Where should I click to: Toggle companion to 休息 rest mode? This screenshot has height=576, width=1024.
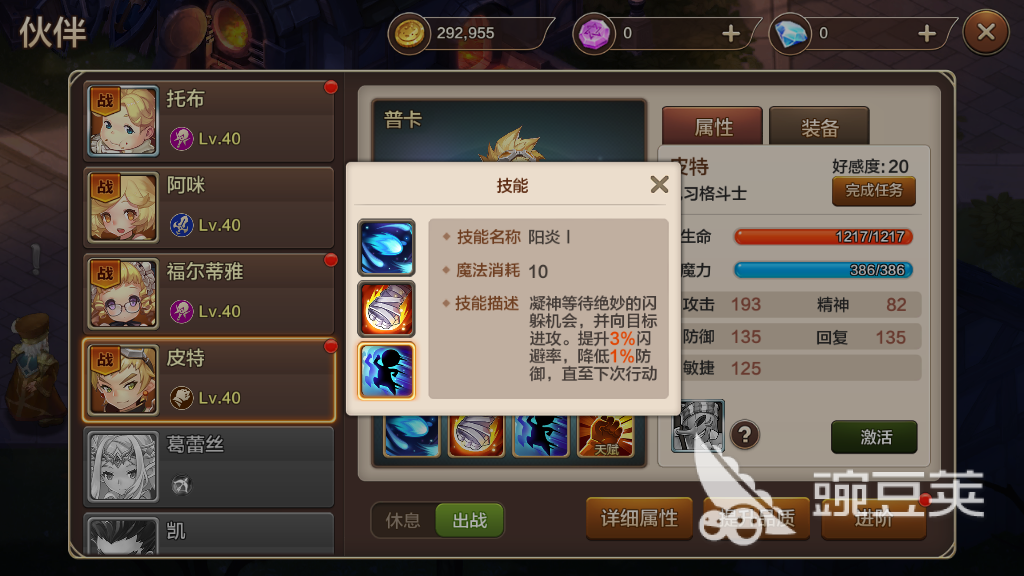(x=403, y=520)
